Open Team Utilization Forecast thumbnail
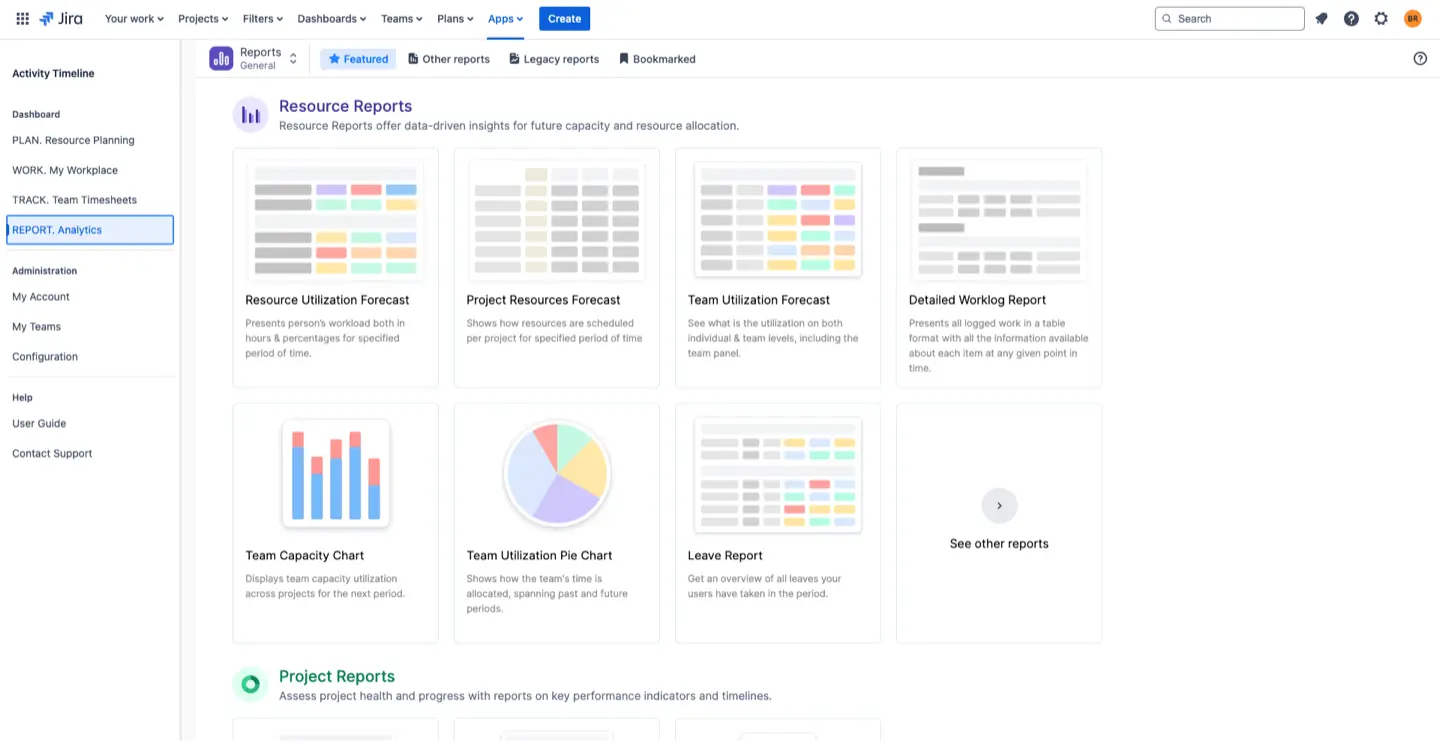The image size is (1440, 741). (778, 220)
